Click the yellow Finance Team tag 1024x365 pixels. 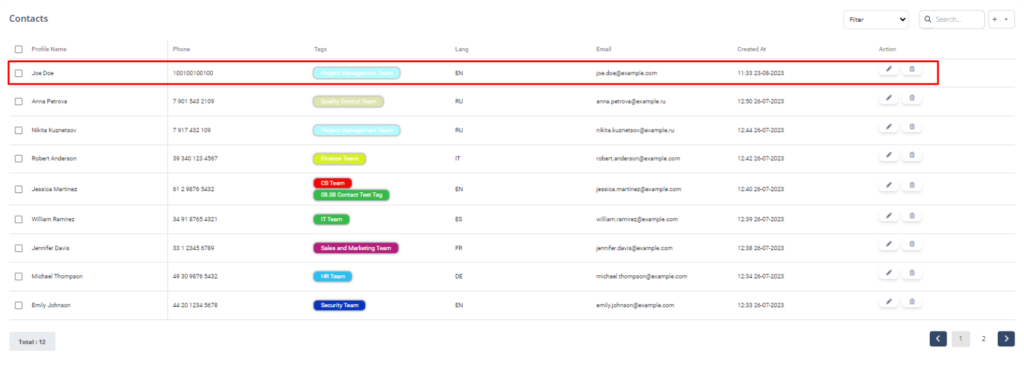[x=340, y=159]
